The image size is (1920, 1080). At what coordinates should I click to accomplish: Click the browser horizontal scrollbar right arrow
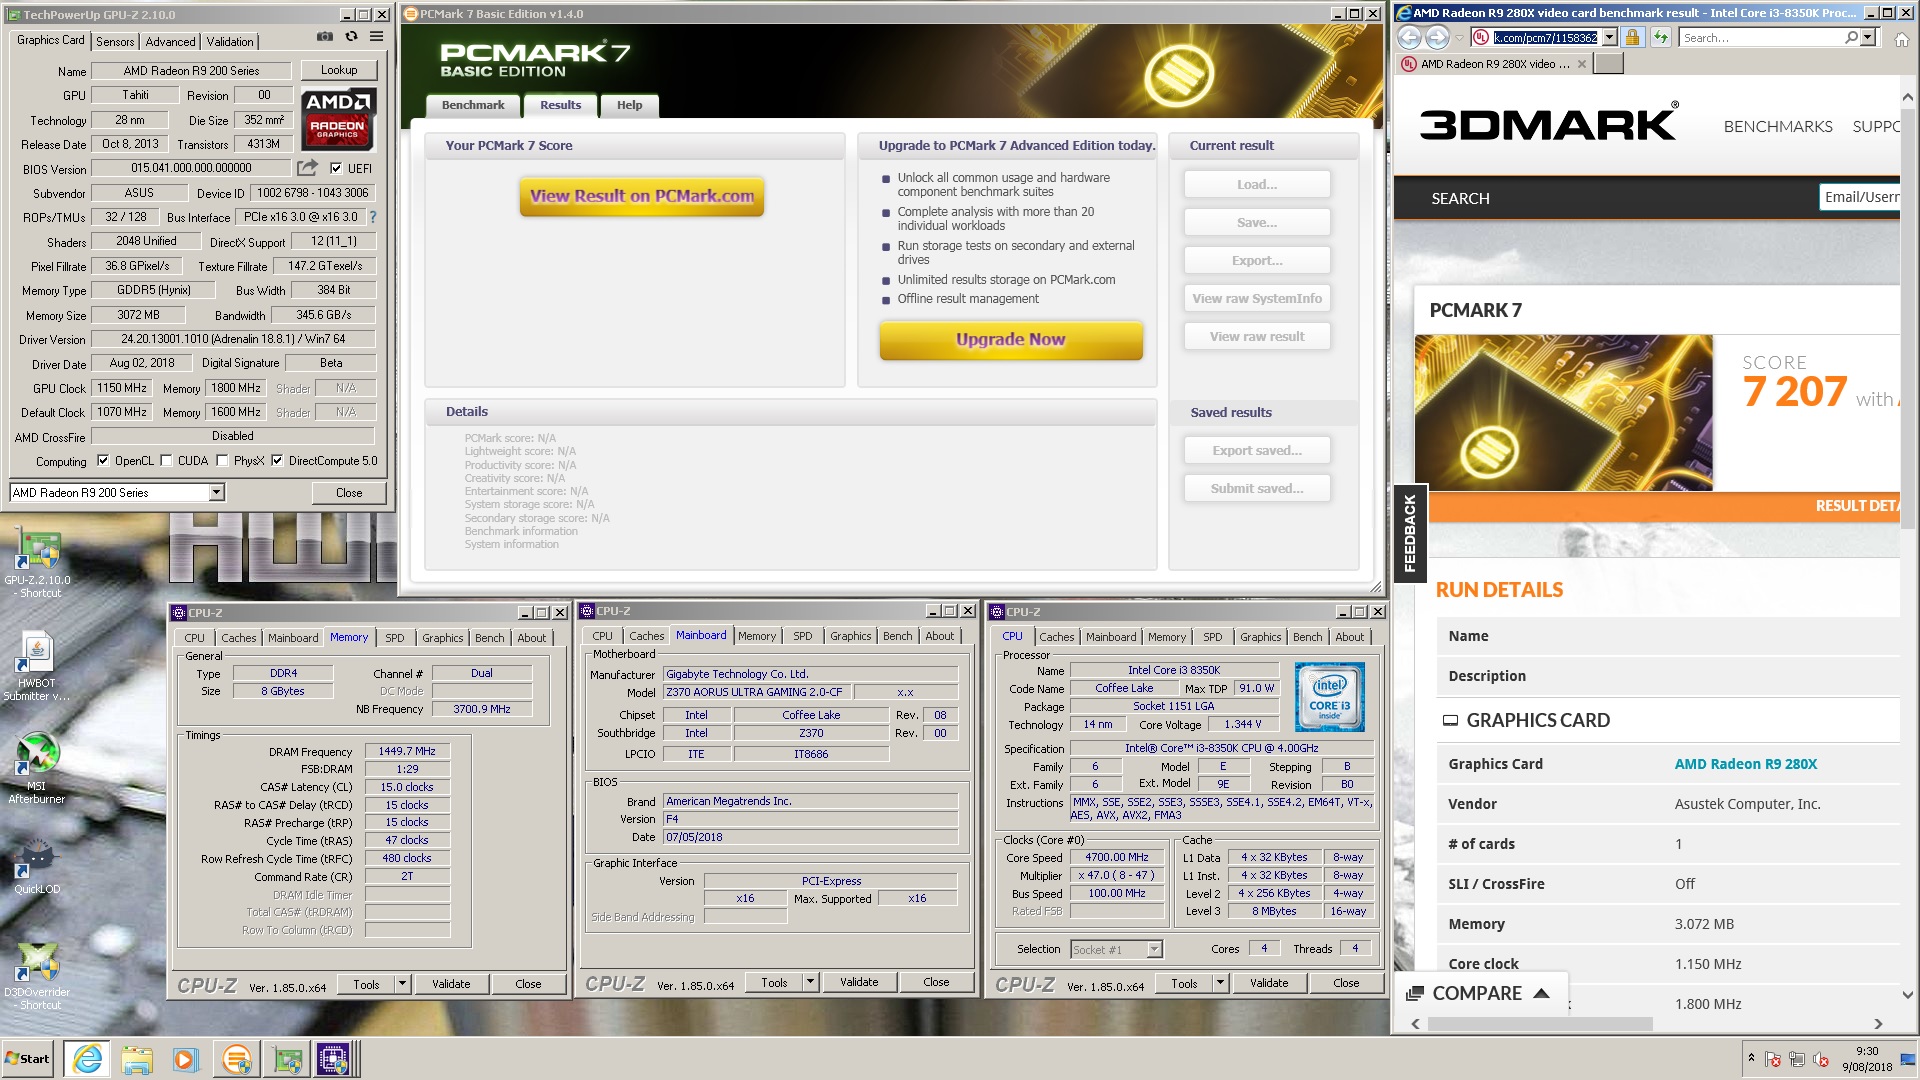[1879, 1024]
